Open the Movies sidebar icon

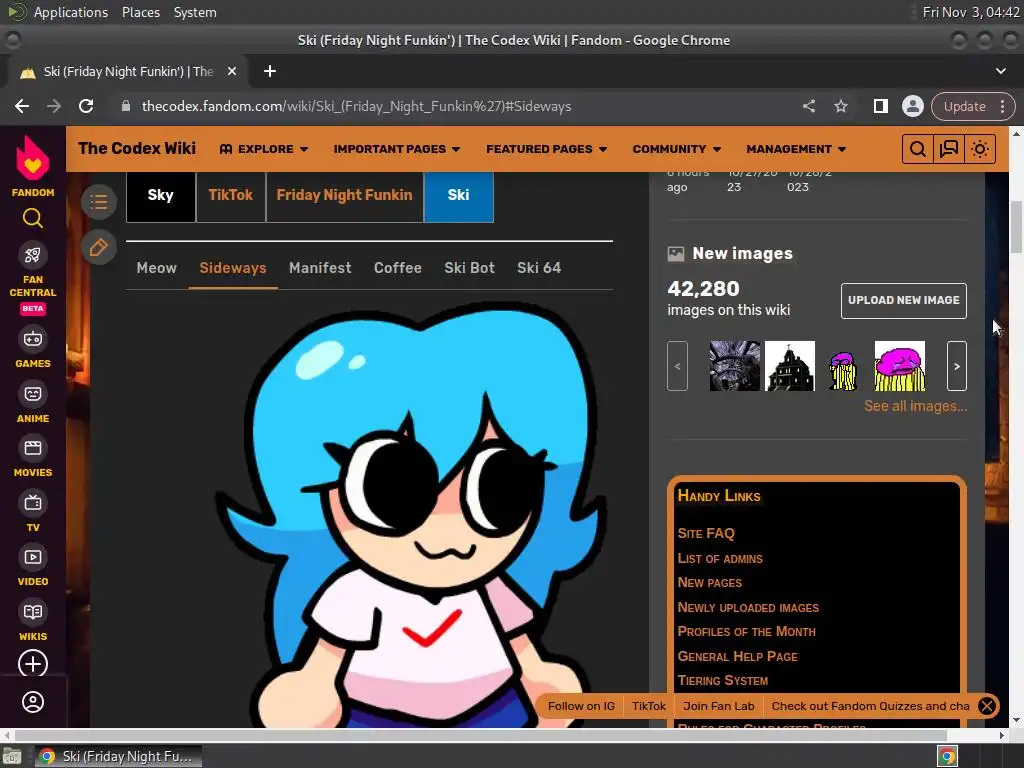pyautogui.click(x=33, y=448)
